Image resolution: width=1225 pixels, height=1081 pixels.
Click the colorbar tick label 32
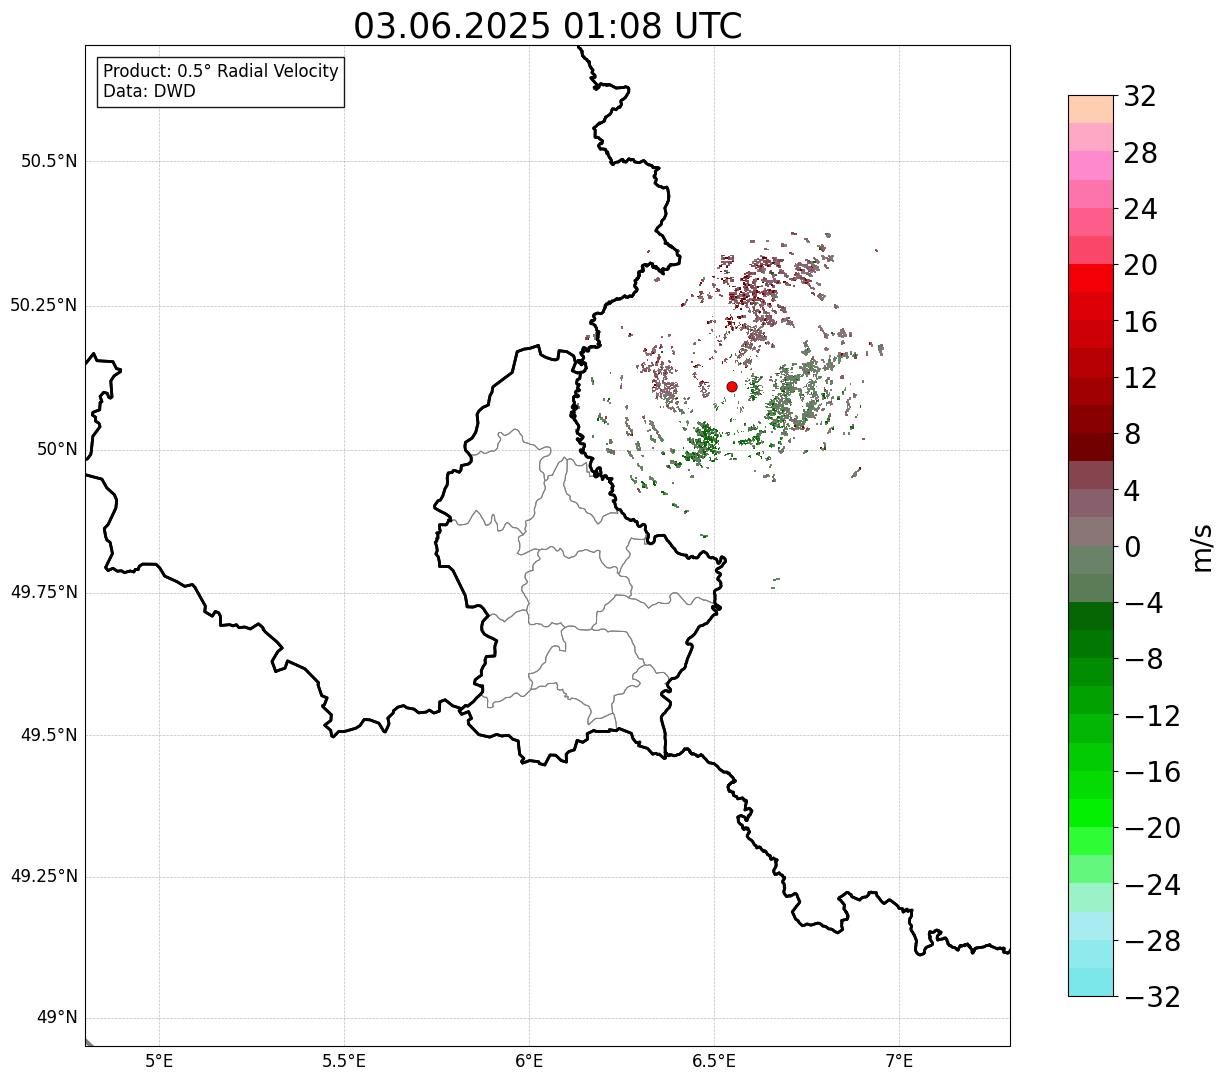(x=1140, y=97)
